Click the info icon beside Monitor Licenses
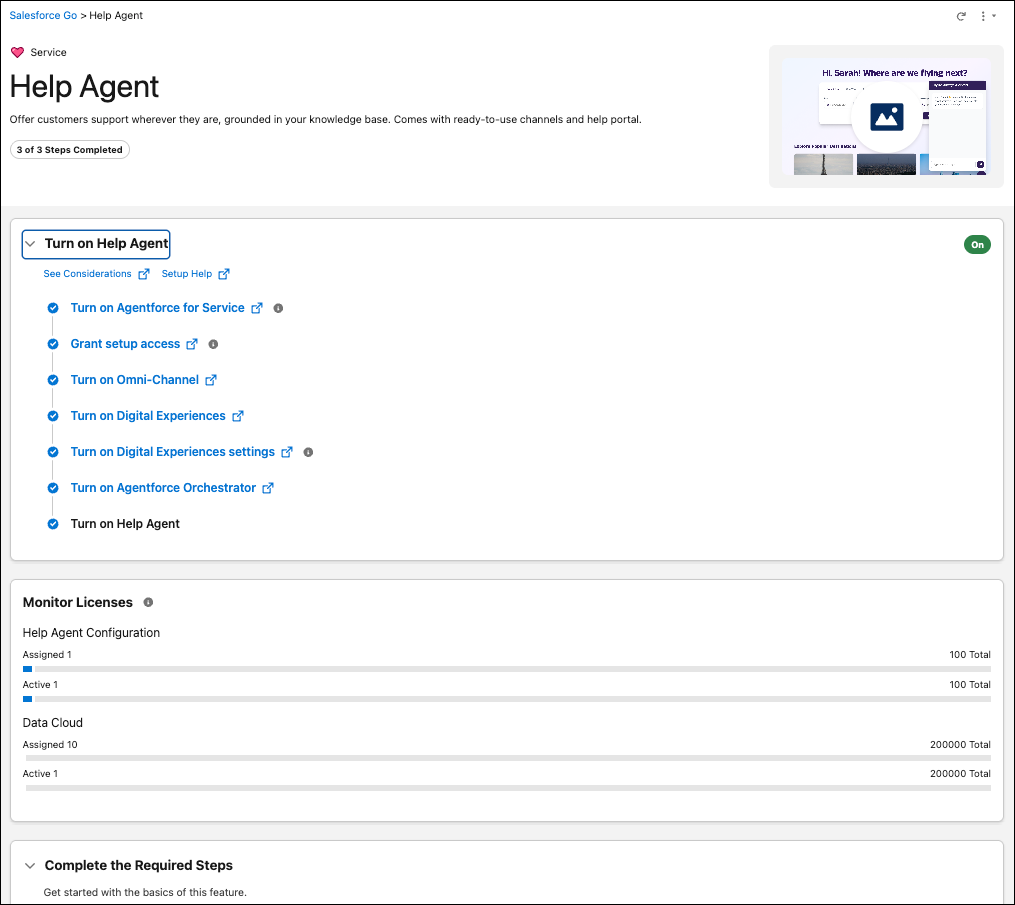Screen dimensions: 1015x905 click(148, 602)
